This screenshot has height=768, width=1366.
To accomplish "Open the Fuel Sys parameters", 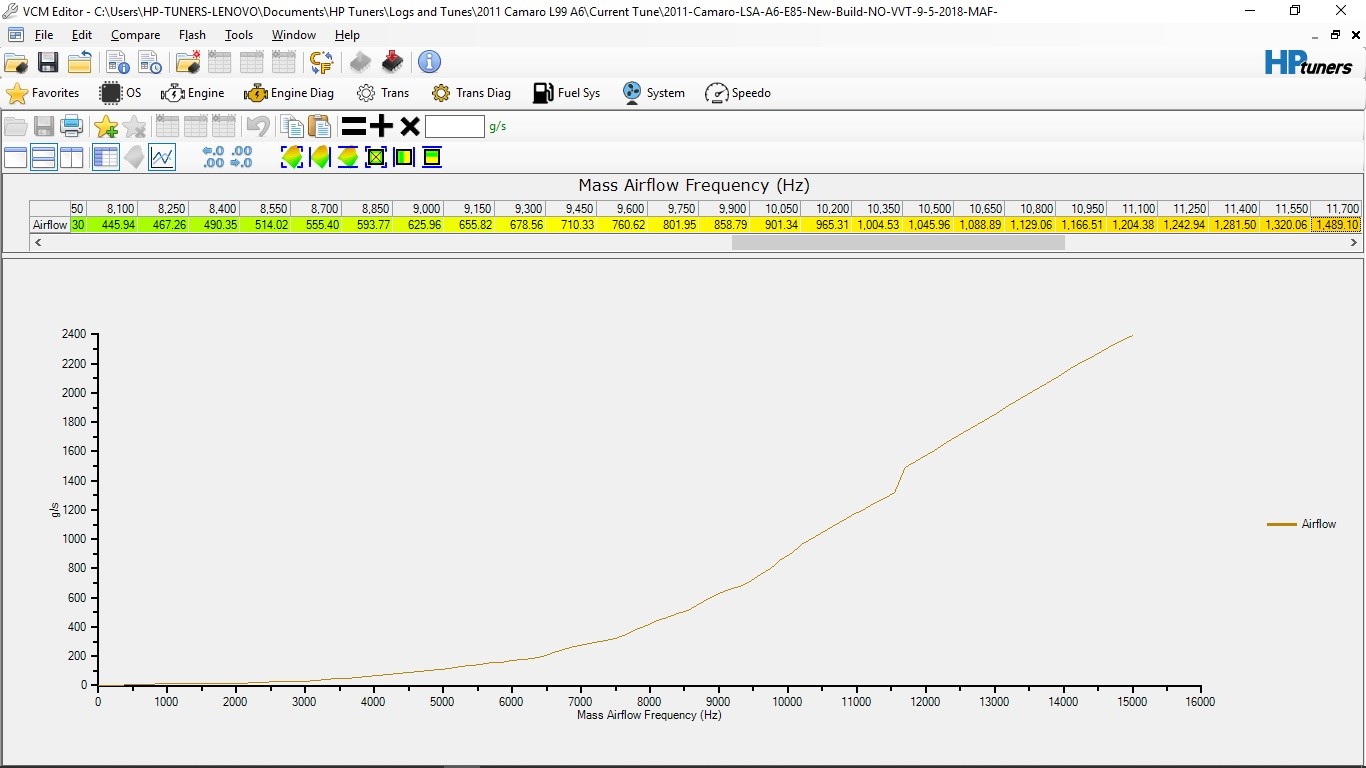I will (566, 93).
